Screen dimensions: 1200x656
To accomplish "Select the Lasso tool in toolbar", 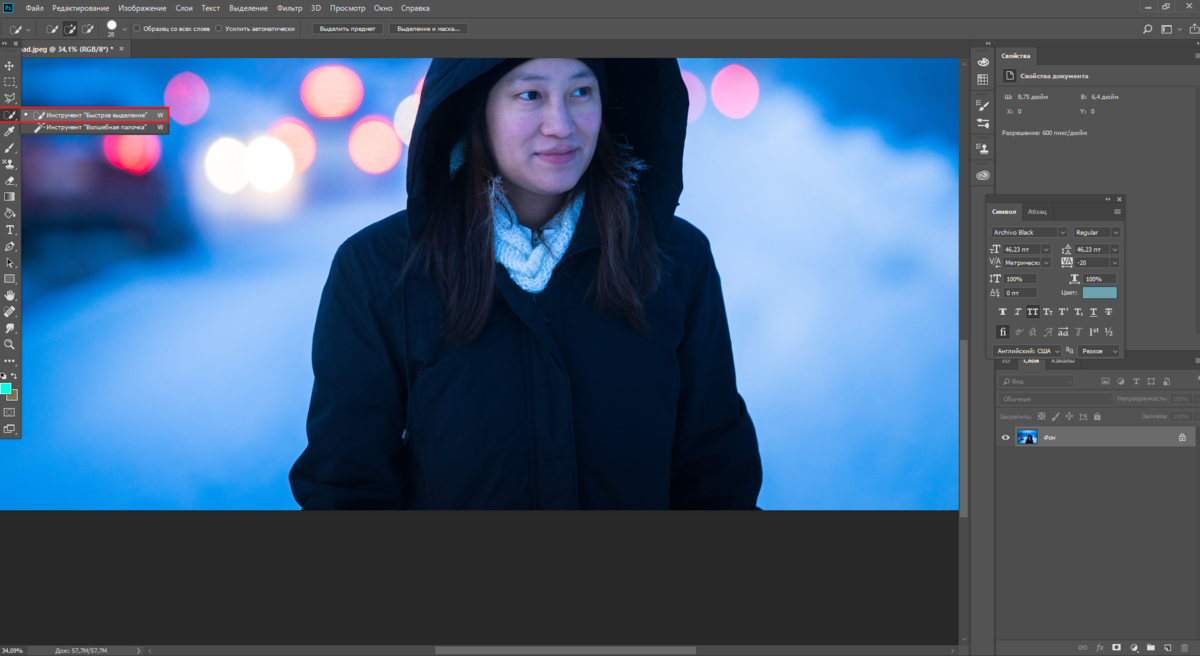I will click(10, 98).
